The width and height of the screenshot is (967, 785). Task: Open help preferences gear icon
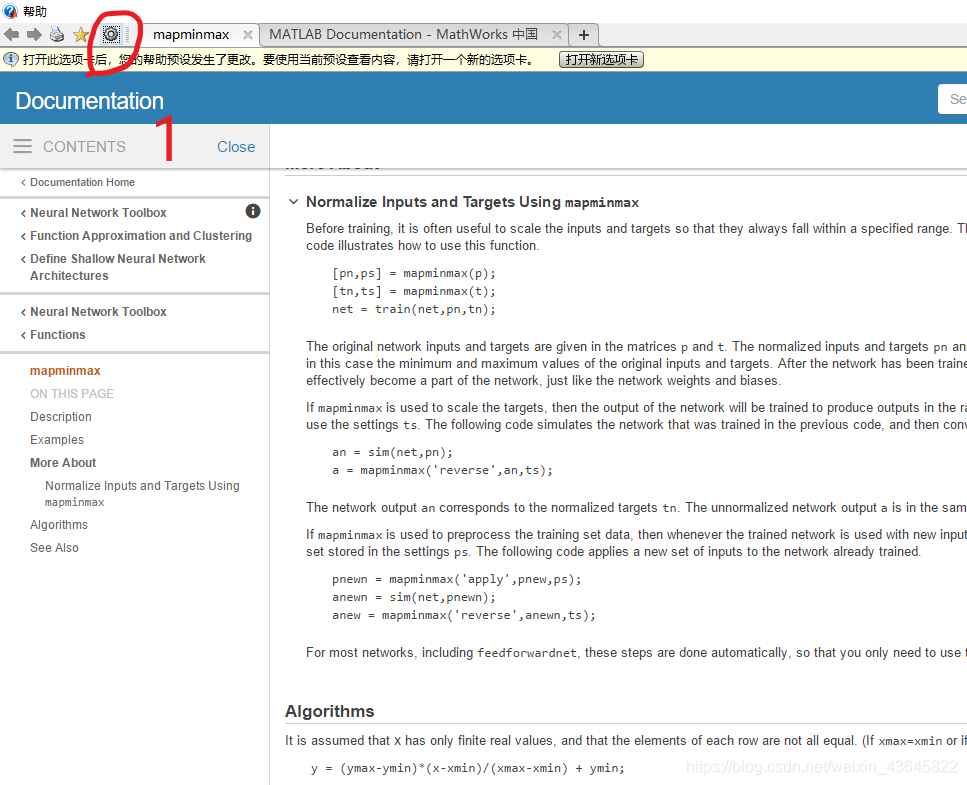(111, 35)
